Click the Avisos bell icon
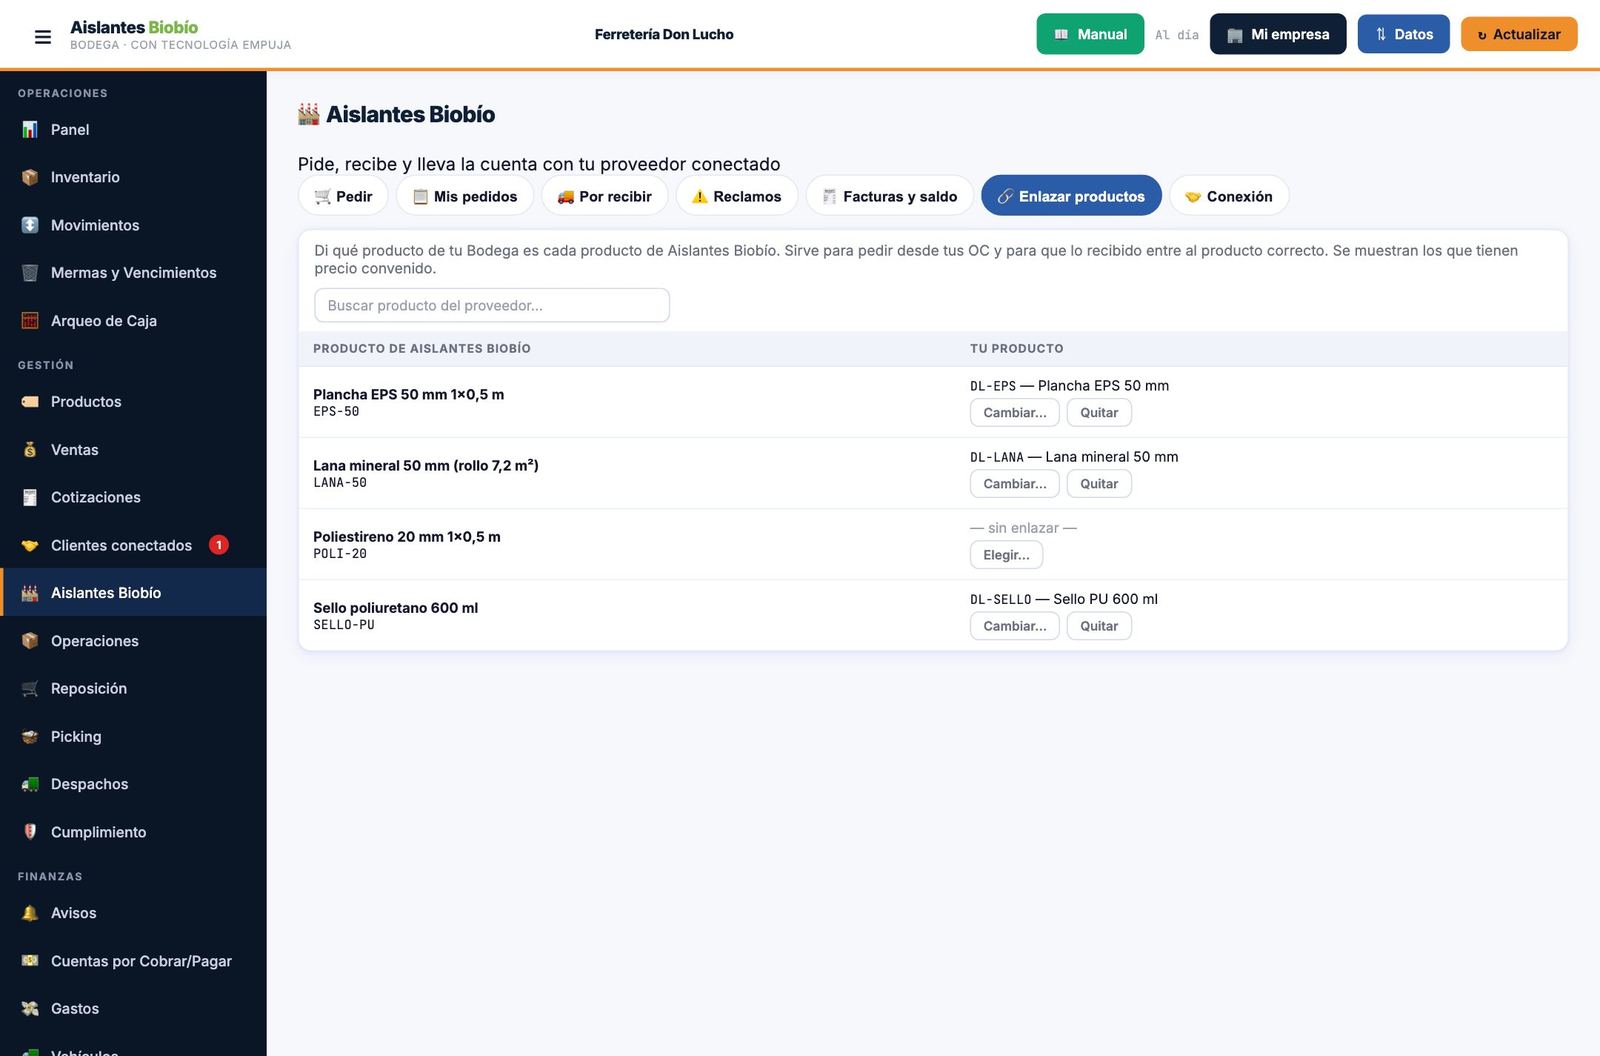Screen dimensions: 1600x1056 [x=30, y=913]
